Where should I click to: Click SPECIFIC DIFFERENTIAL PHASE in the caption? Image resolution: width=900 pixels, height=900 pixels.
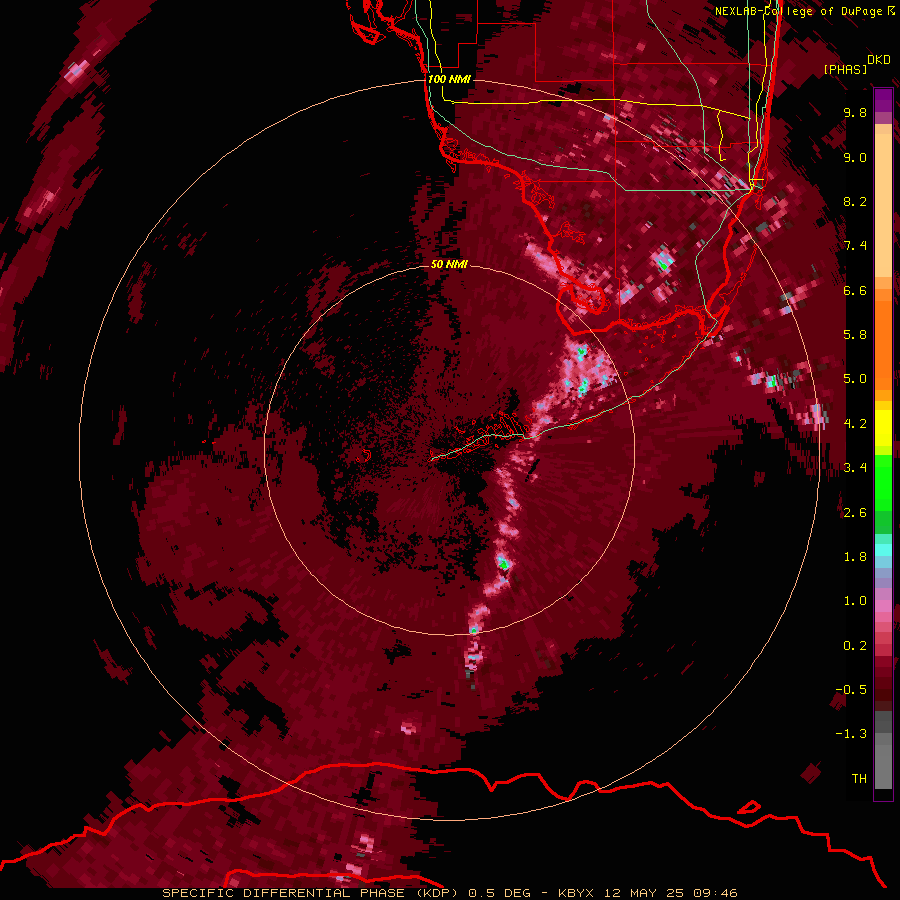pyautogui.click(x=283, y=893)
